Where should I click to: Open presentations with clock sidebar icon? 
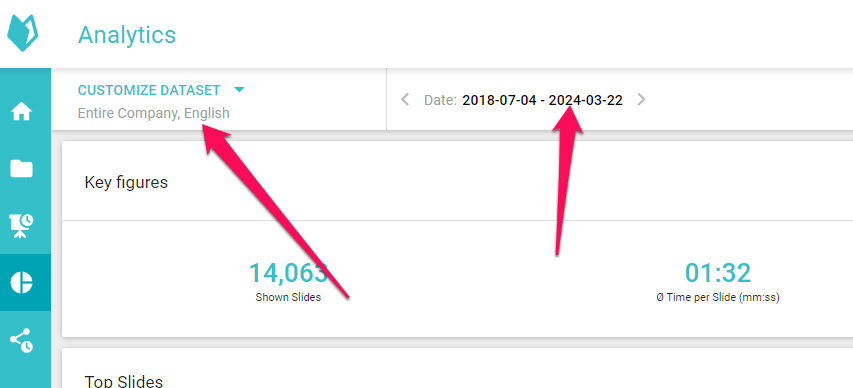click(x=22, y=226)
